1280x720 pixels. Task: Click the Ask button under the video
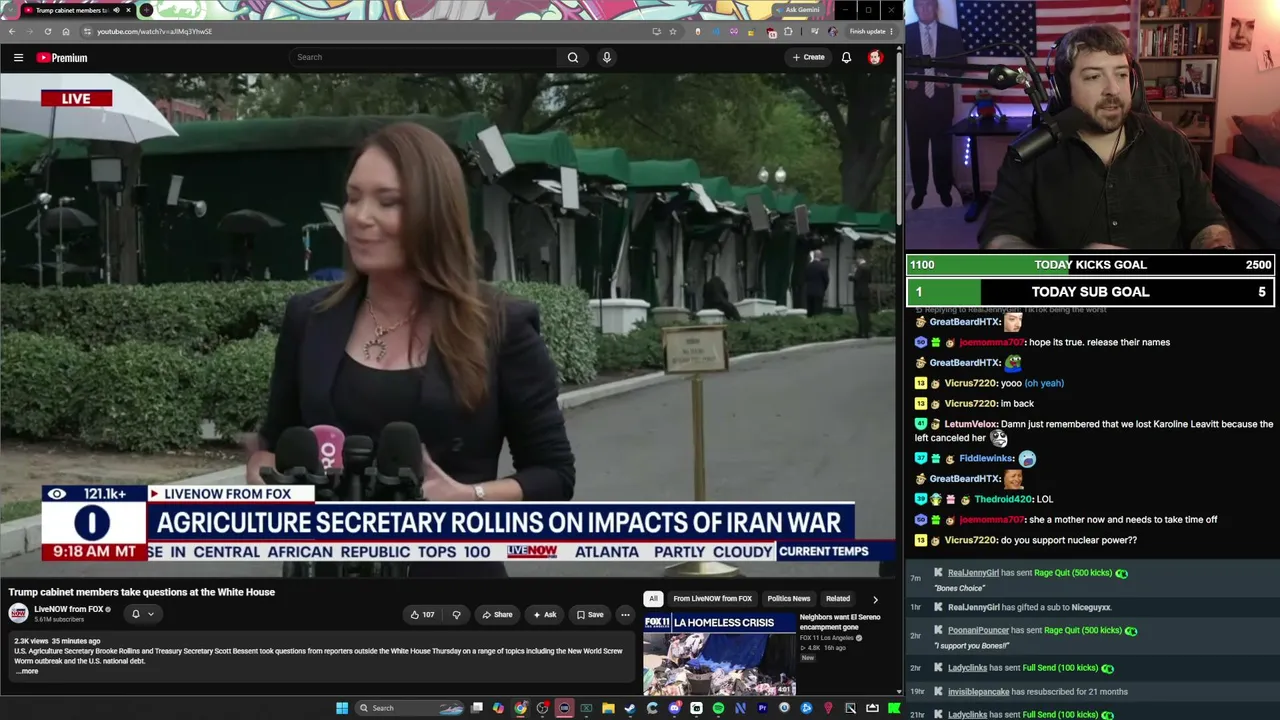545,614
